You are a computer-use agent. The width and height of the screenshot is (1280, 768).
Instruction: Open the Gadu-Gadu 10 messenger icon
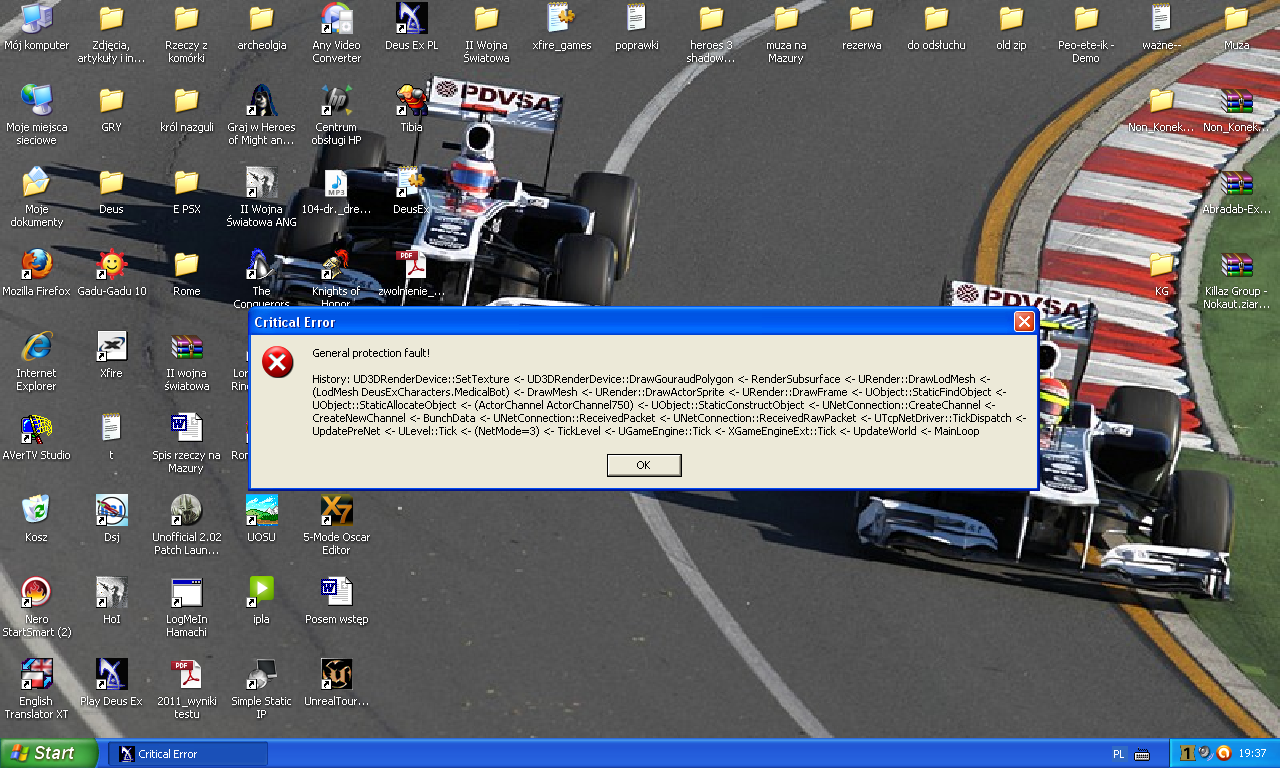pyautogui.click(x=111, y=265)
